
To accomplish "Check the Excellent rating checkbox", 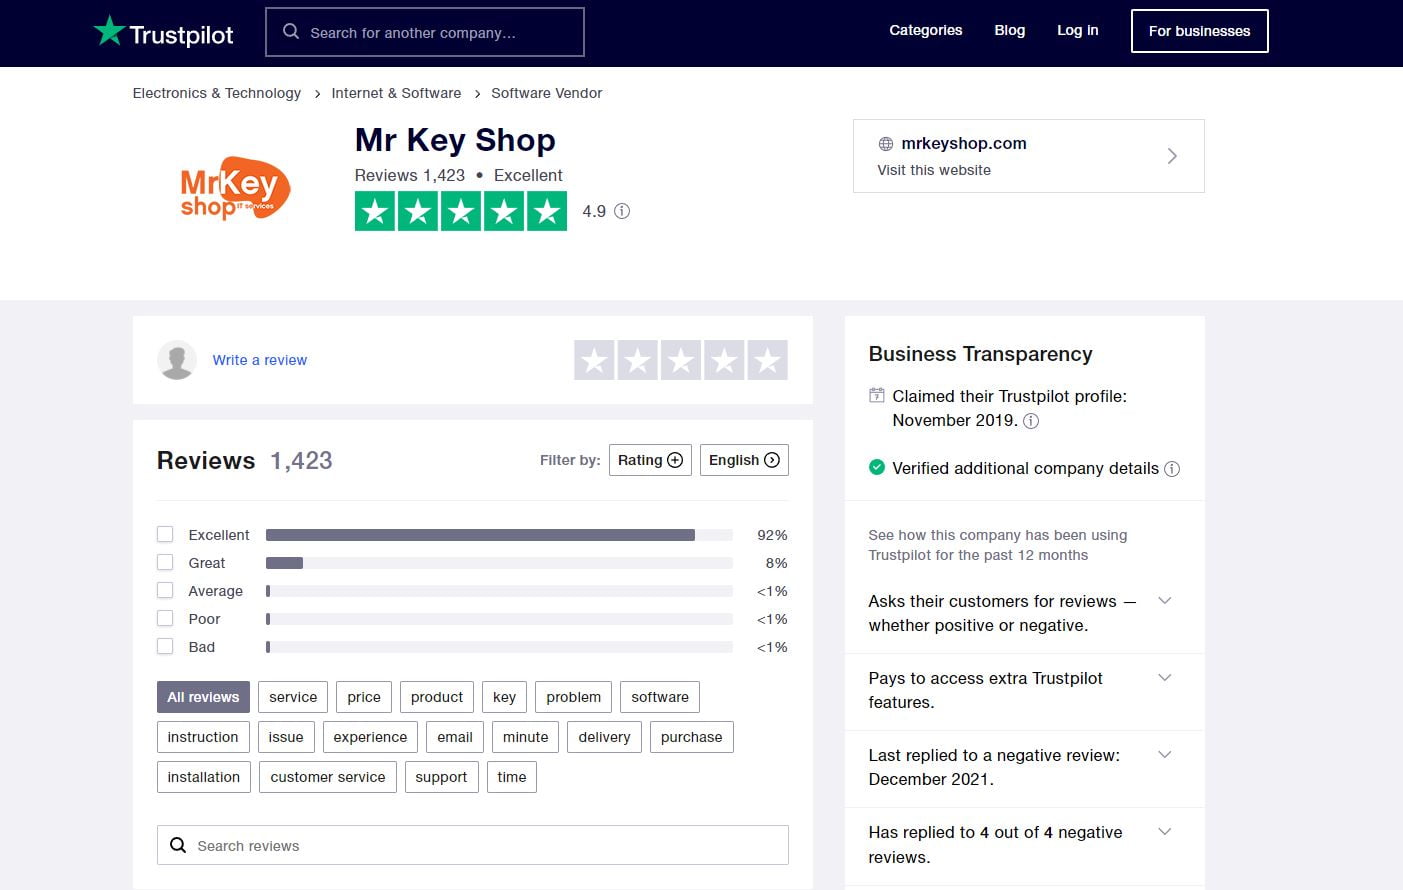I will 165,534.
